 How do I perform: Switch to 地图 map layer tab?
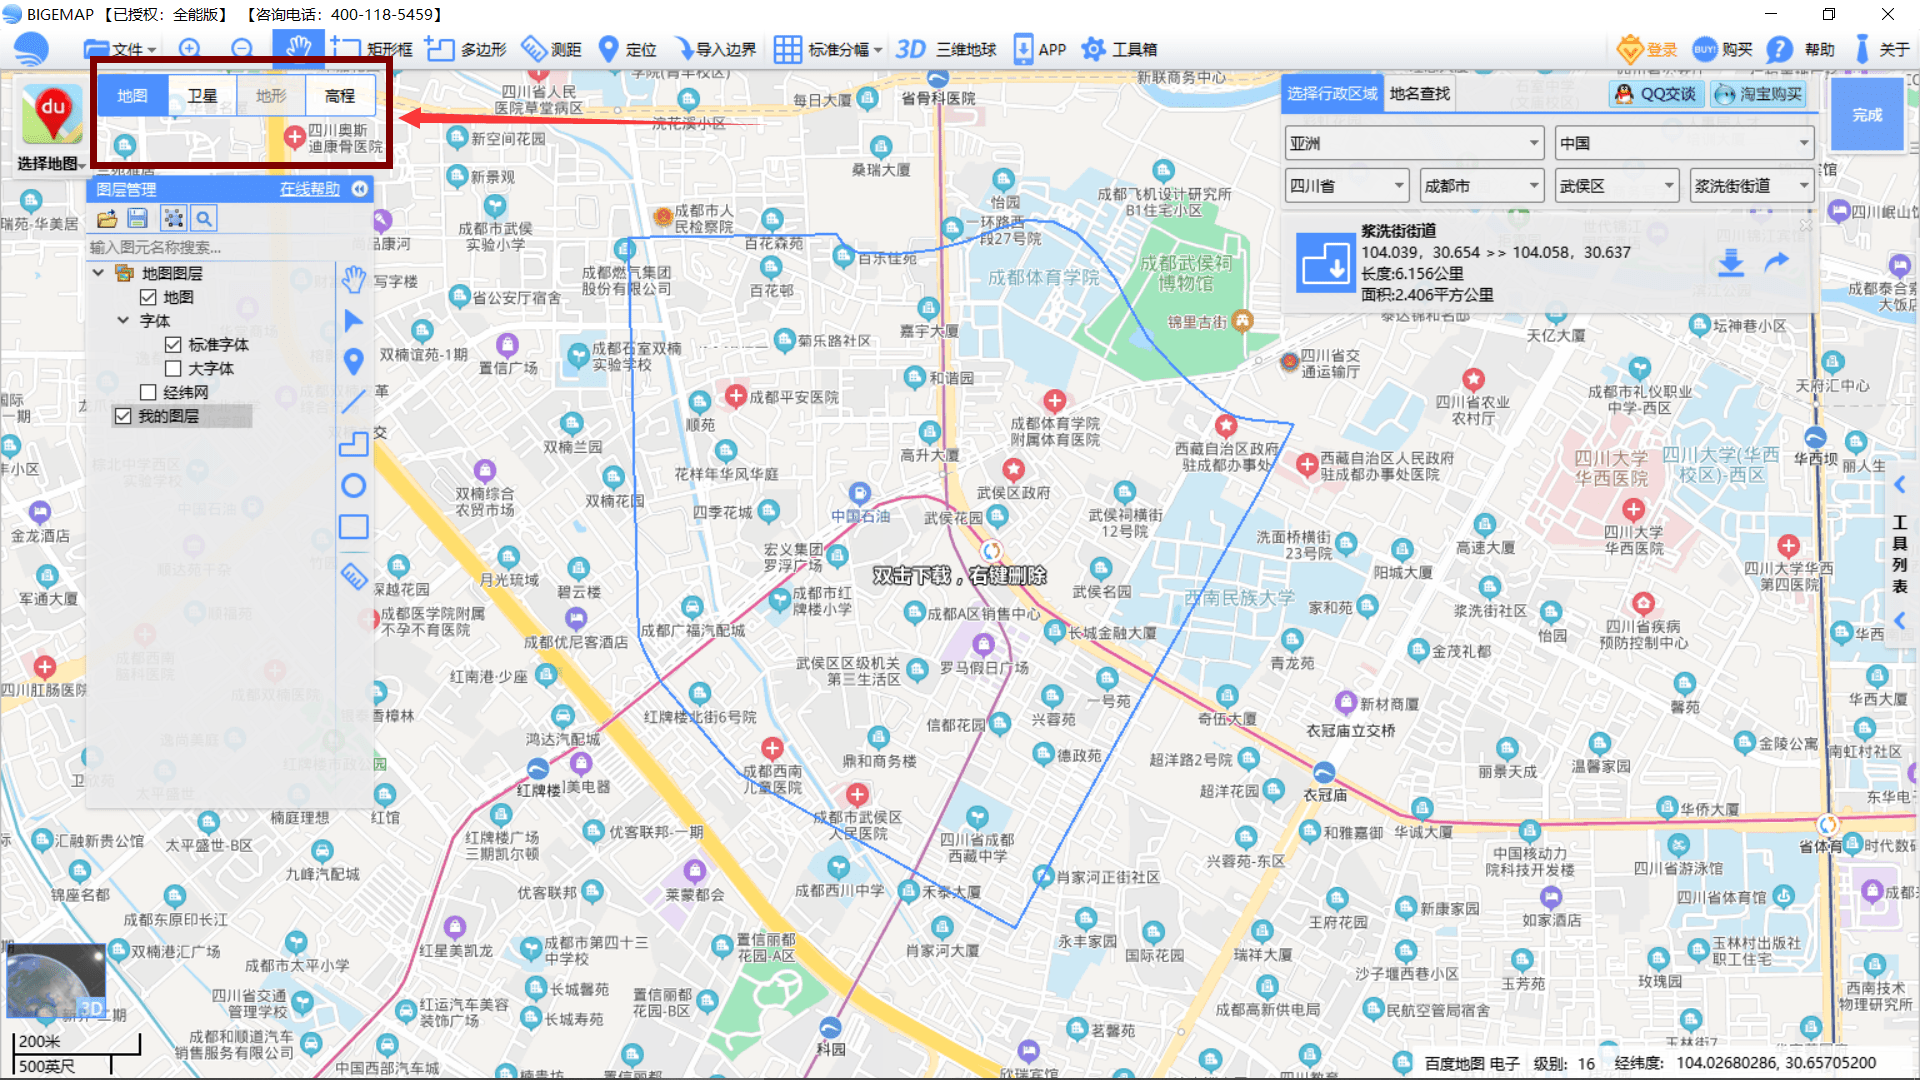point(132,95)
